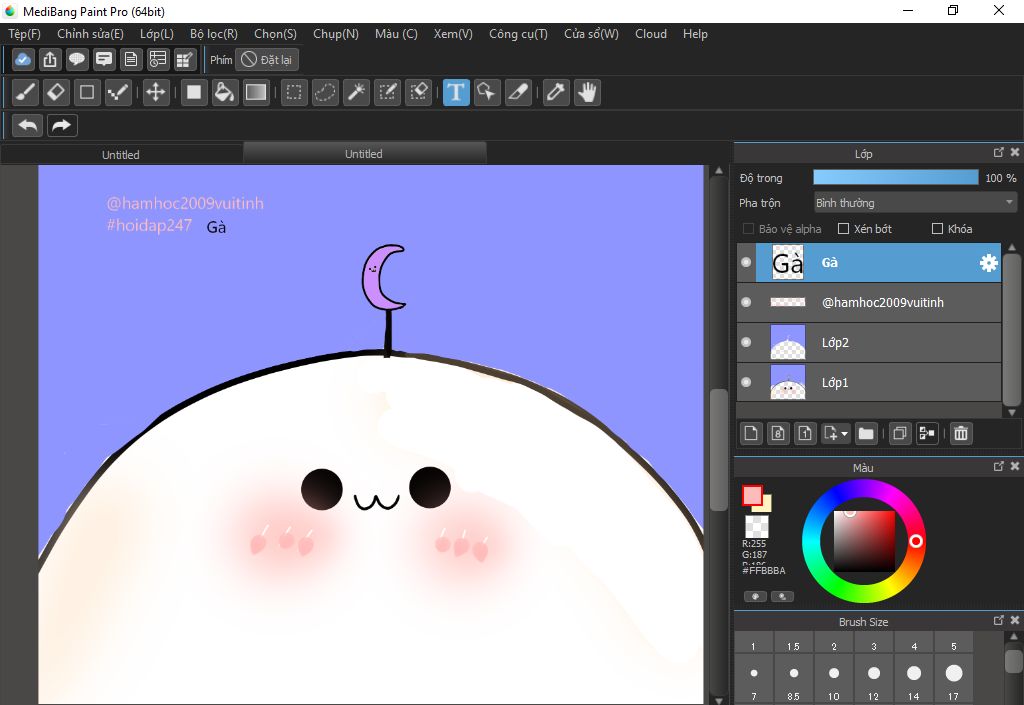1024x705 pixels.
Task: Click the cloud save icon
Action: point(23,59)
